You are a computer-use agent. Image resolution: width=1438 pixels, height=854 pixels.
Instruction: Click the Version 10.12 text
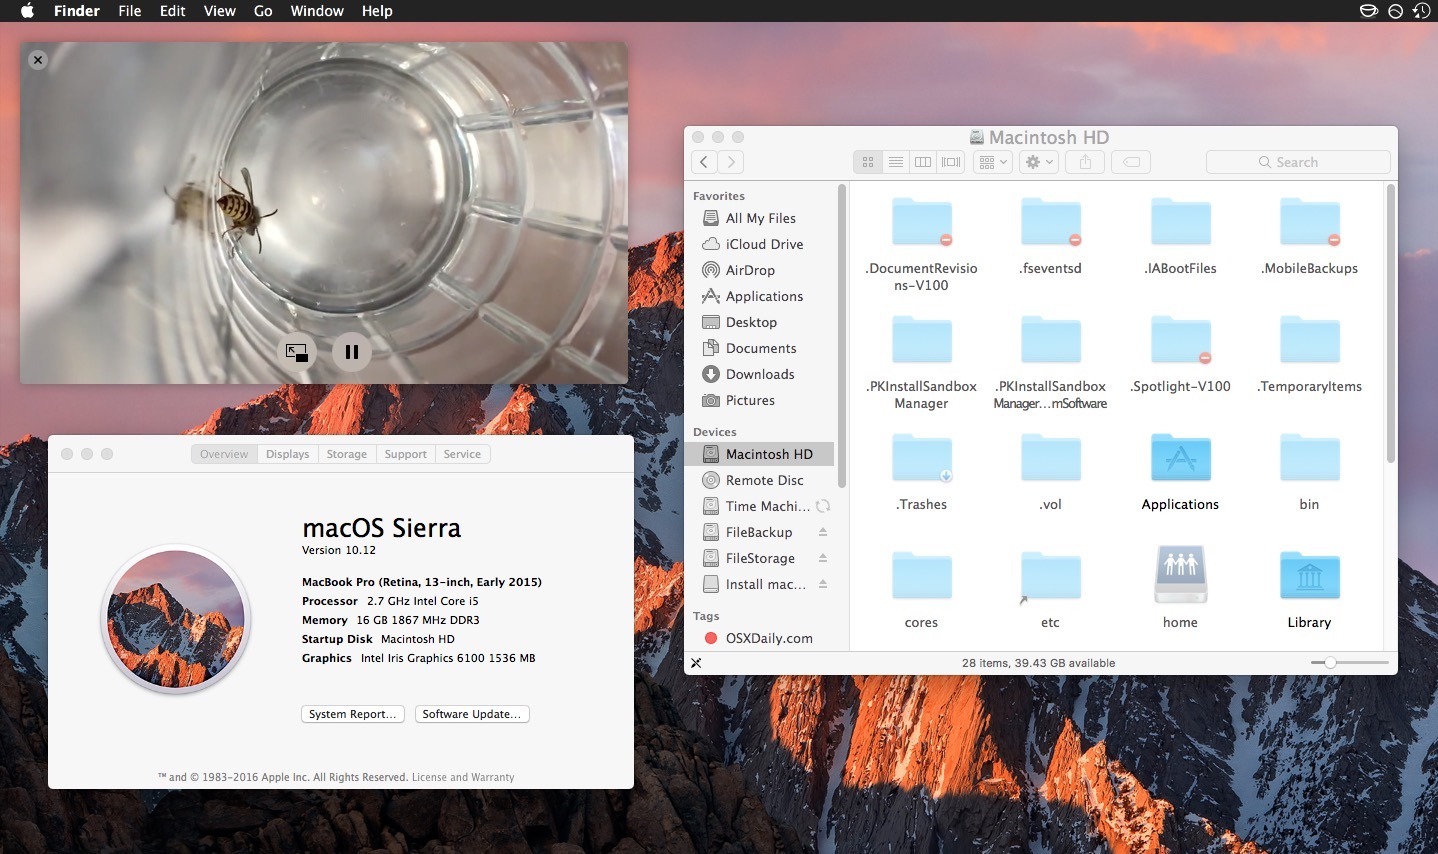pyautogui.click(x=339, y=550)
